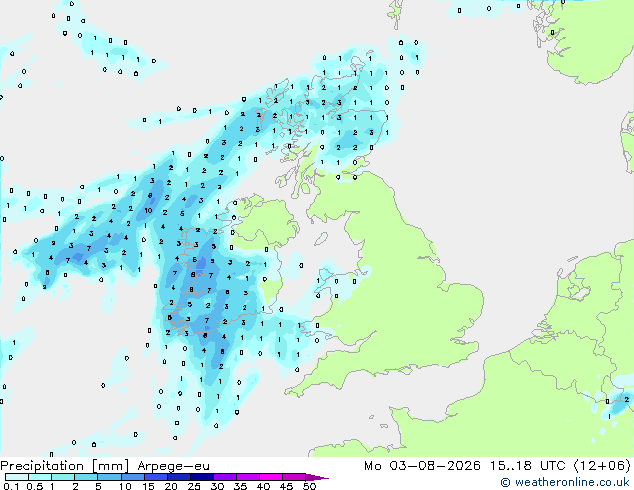
Task: Click legend scale value '0.5'
Action: pos(34,486)
